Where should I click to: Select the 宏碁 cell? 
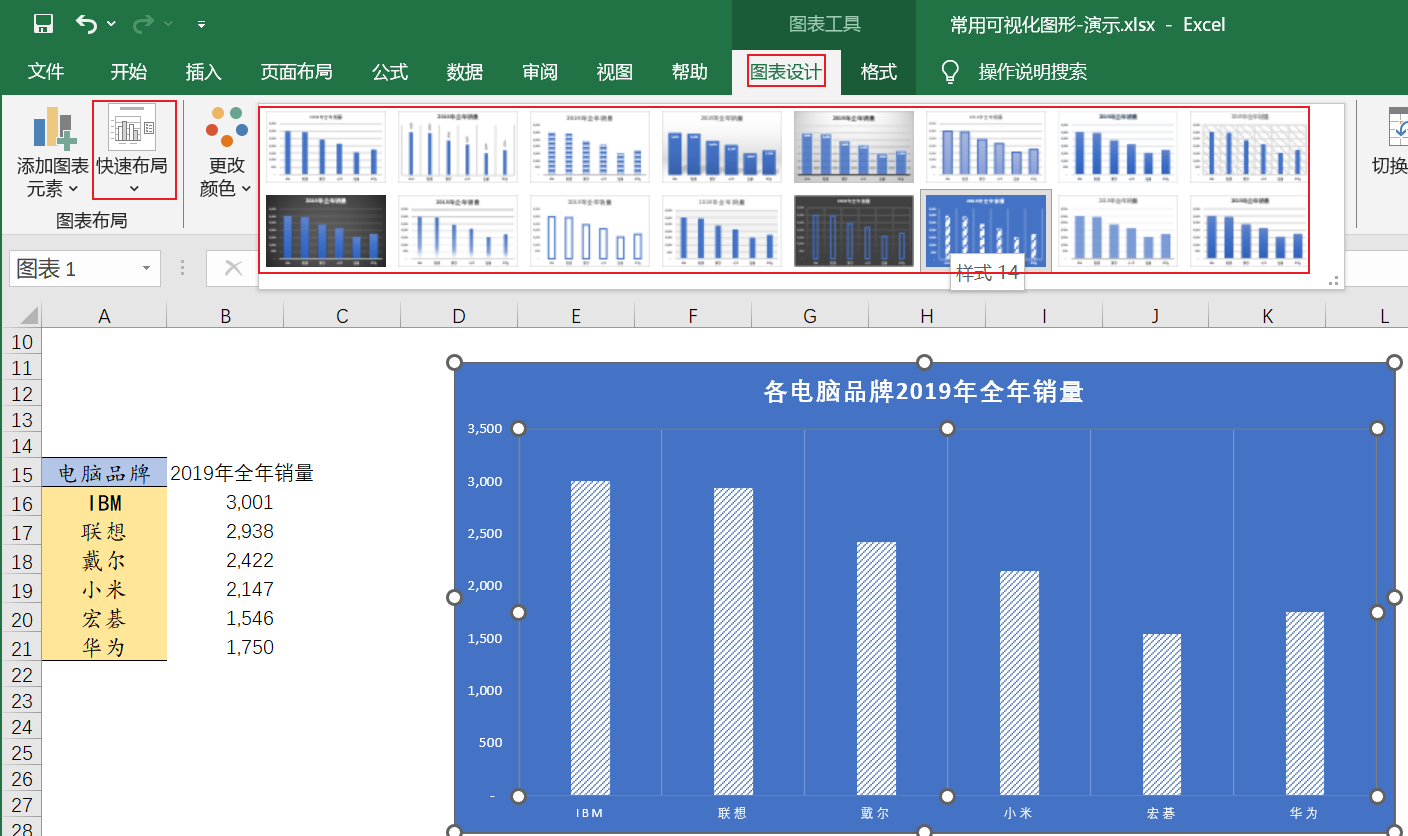[x=104, y=618]
